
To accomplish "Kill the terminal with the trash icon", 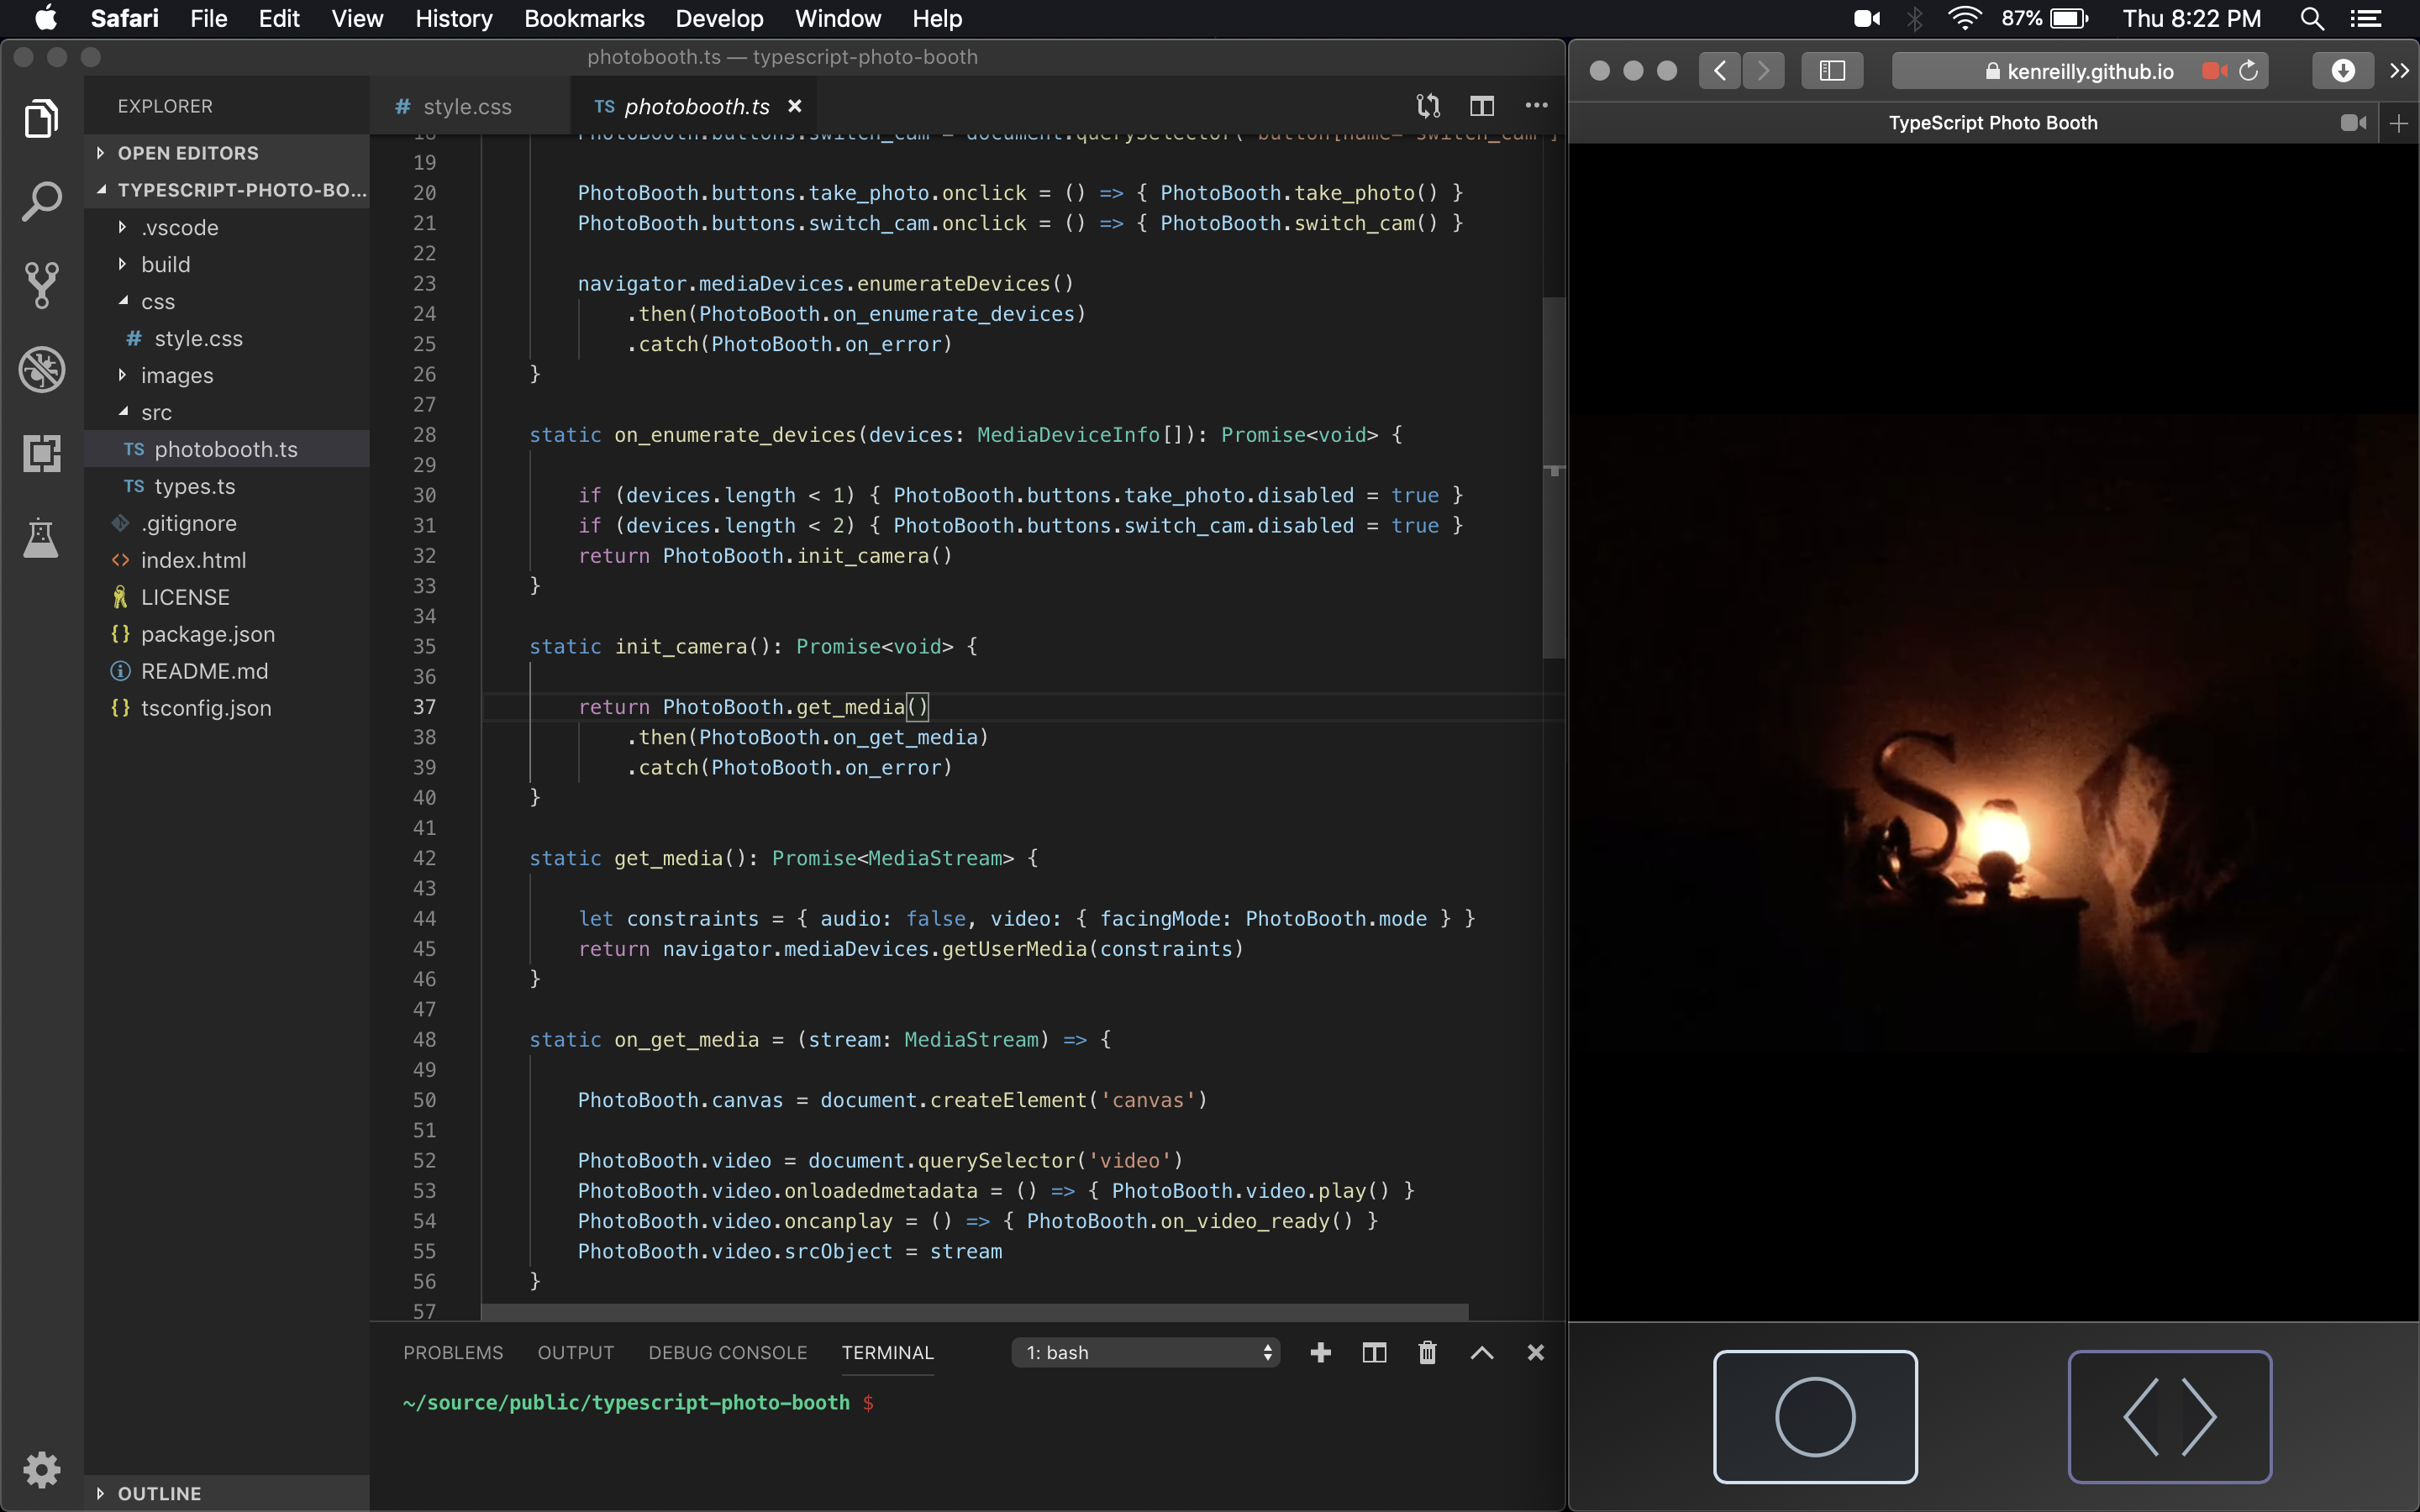I will click(1426, 1352).
